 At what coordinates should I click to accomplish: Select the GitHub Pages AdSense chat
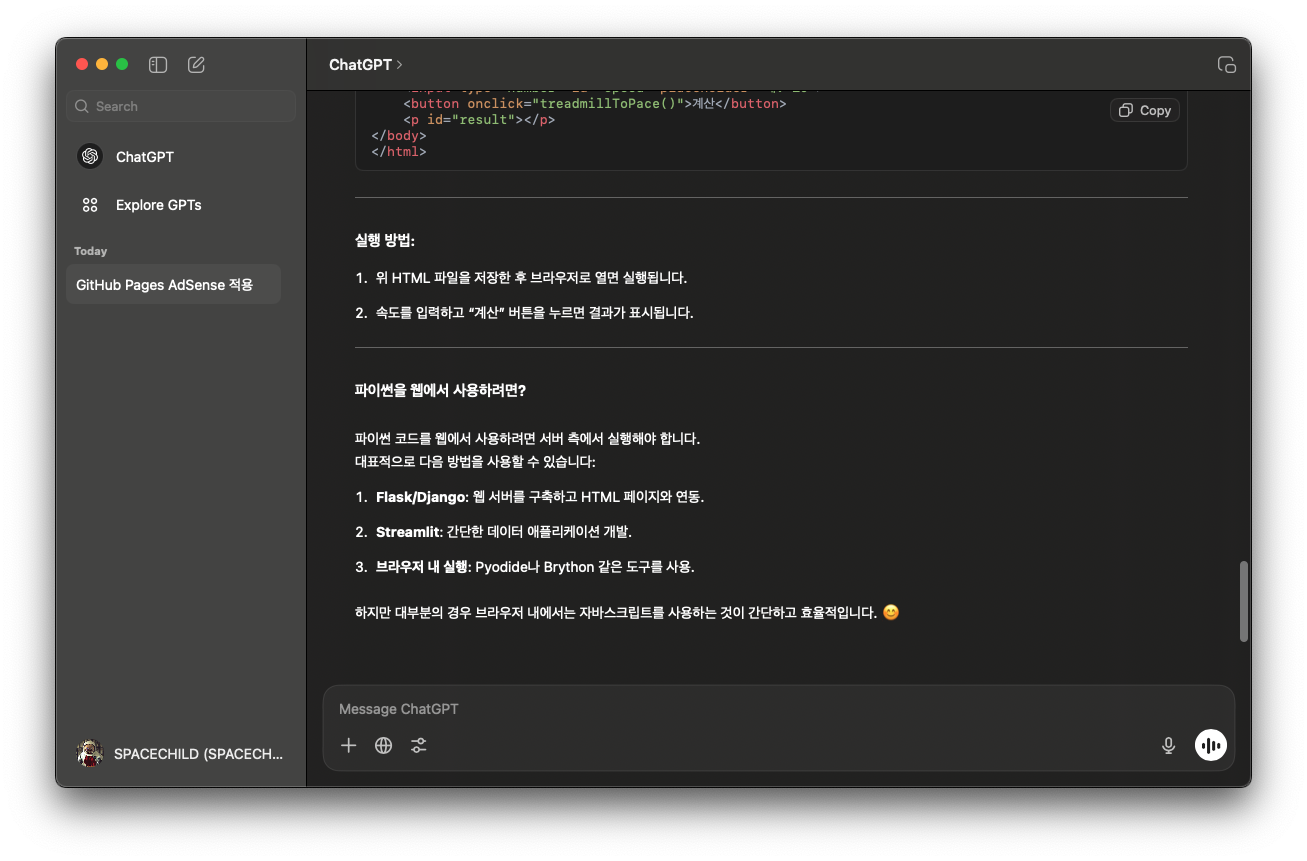tap(174, 285)
